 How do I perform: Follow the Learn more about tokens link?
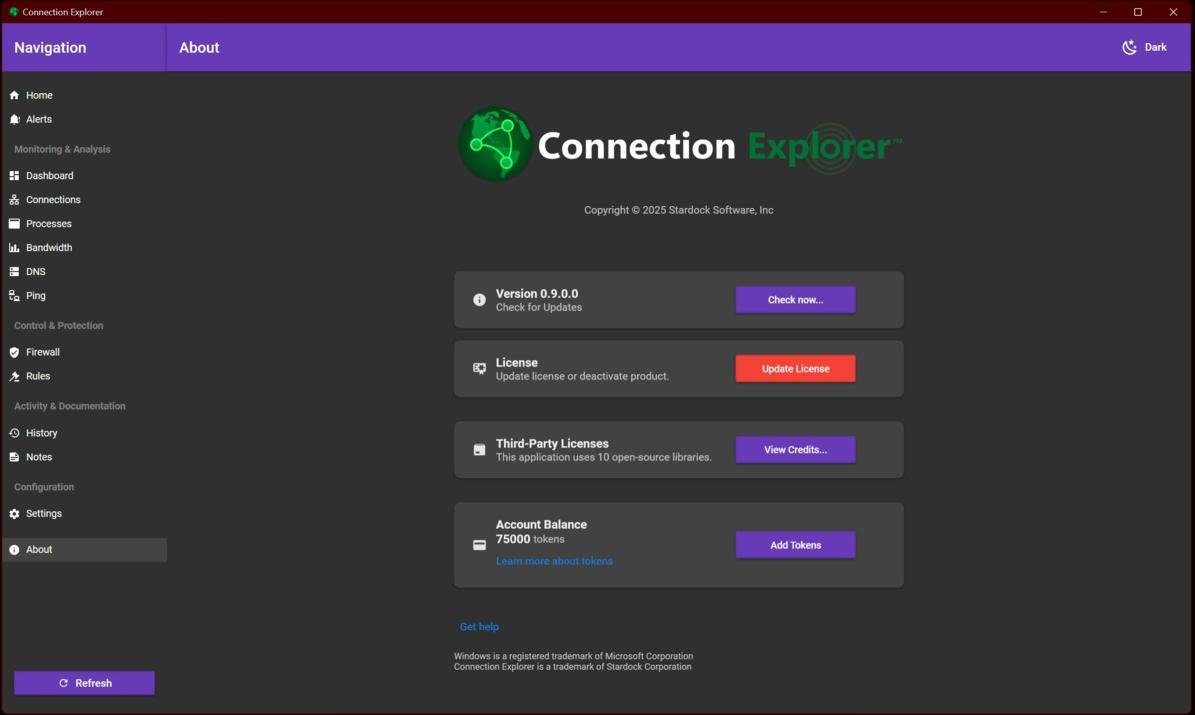(554, 561)
